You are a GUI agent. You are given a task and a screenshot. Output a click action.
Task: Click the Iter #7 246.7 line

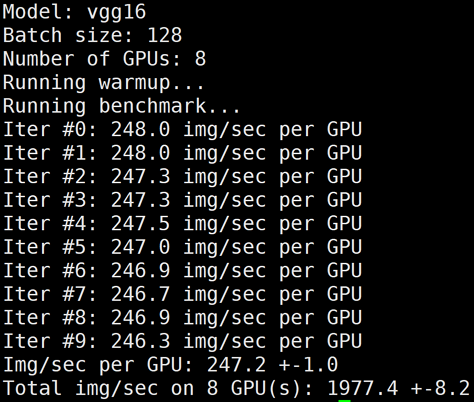tap(182, 295)
